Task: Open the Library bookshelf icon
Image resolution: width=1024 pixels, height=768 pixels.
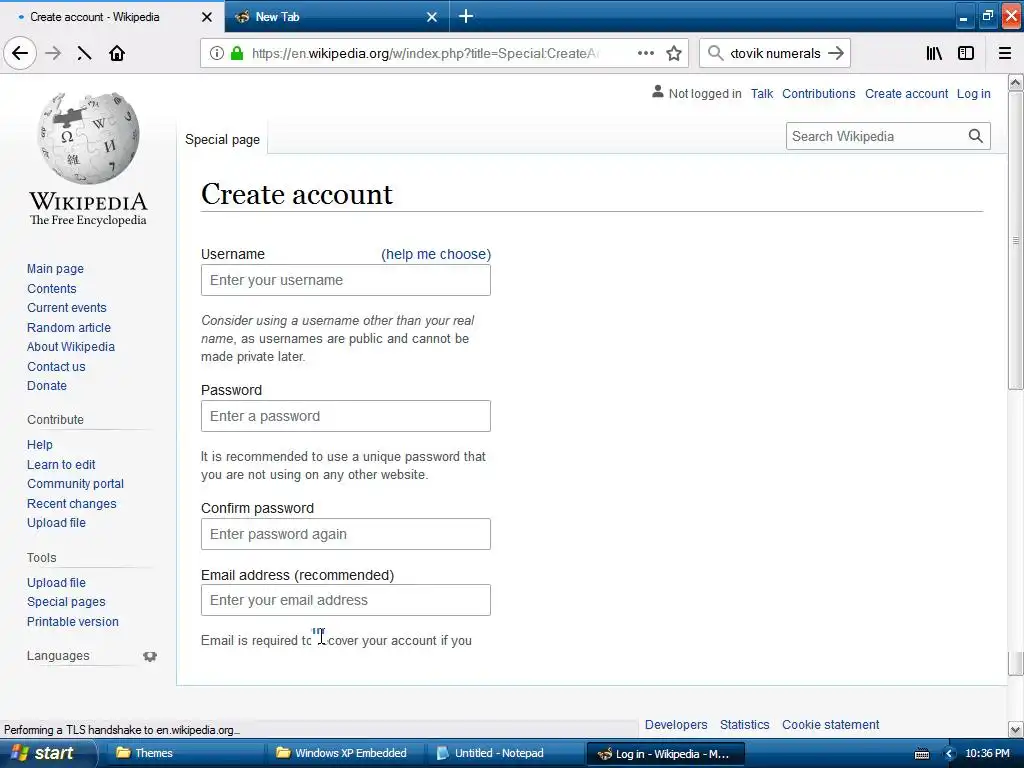Action: [934, 53]
